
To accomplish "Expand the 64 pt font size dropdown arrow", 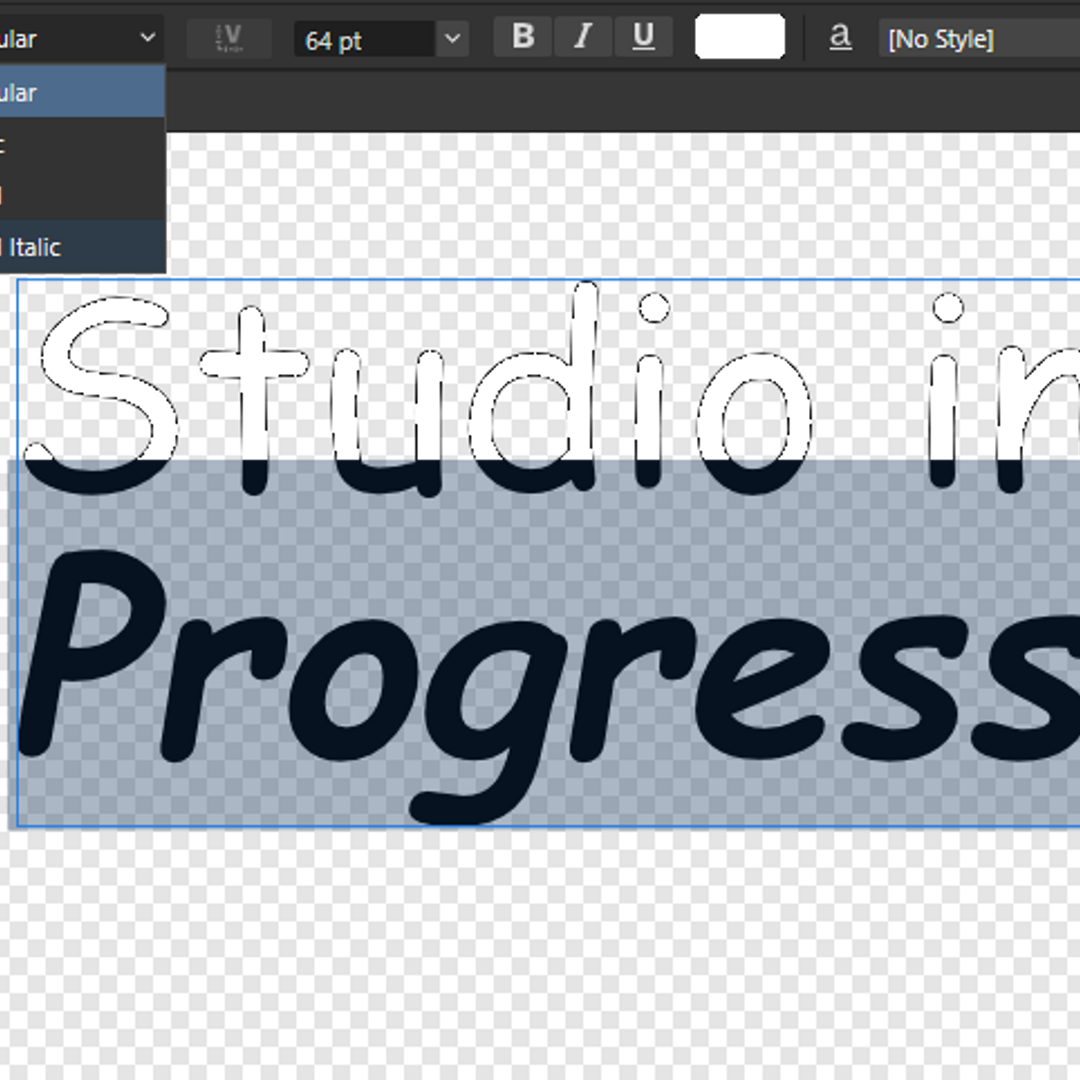I will coord(452,39).
